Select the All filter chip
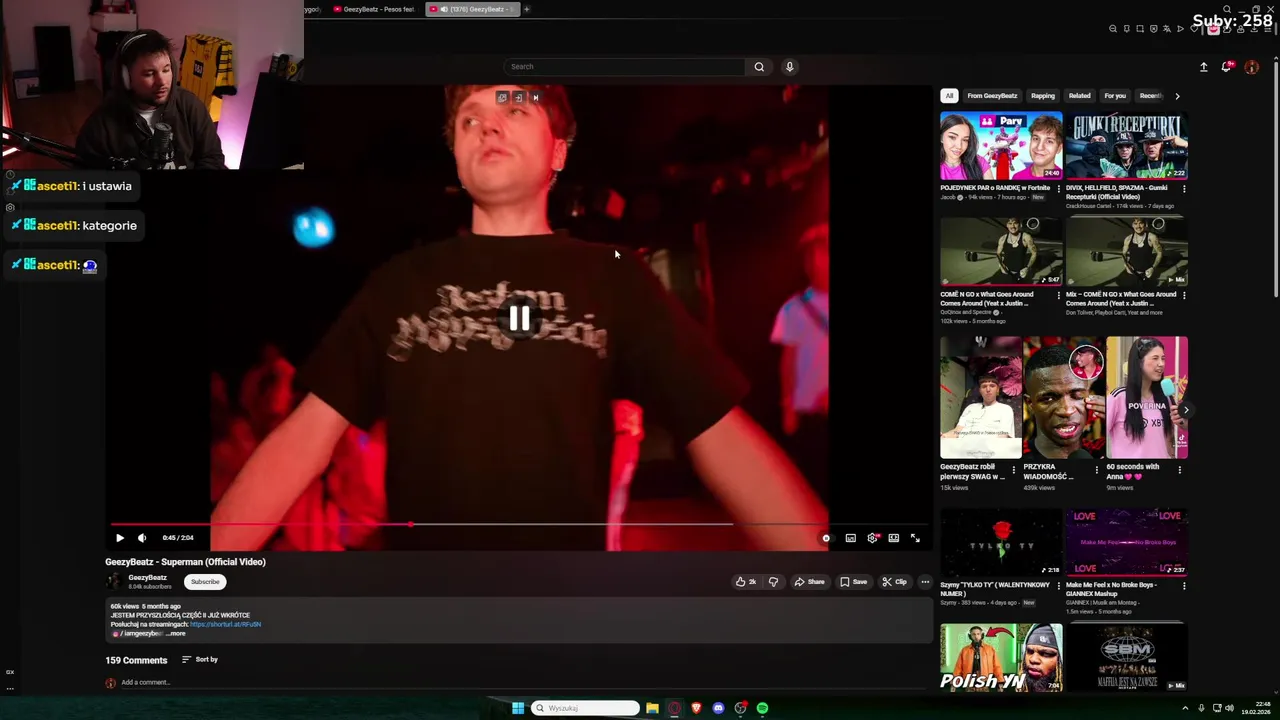The image size is (1280, 720). pos(949,96)
